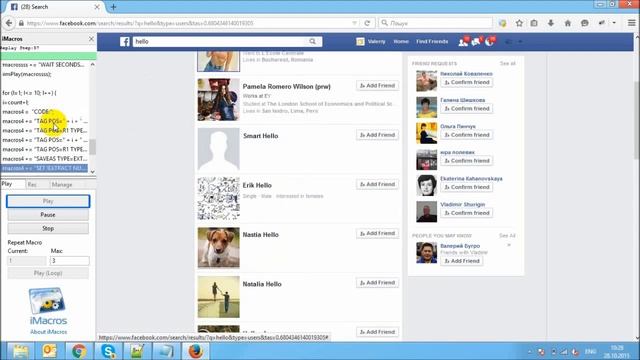640x360 pixels.
Task: Click the Facebook search box containing hello
Action: tap(220, 42)
